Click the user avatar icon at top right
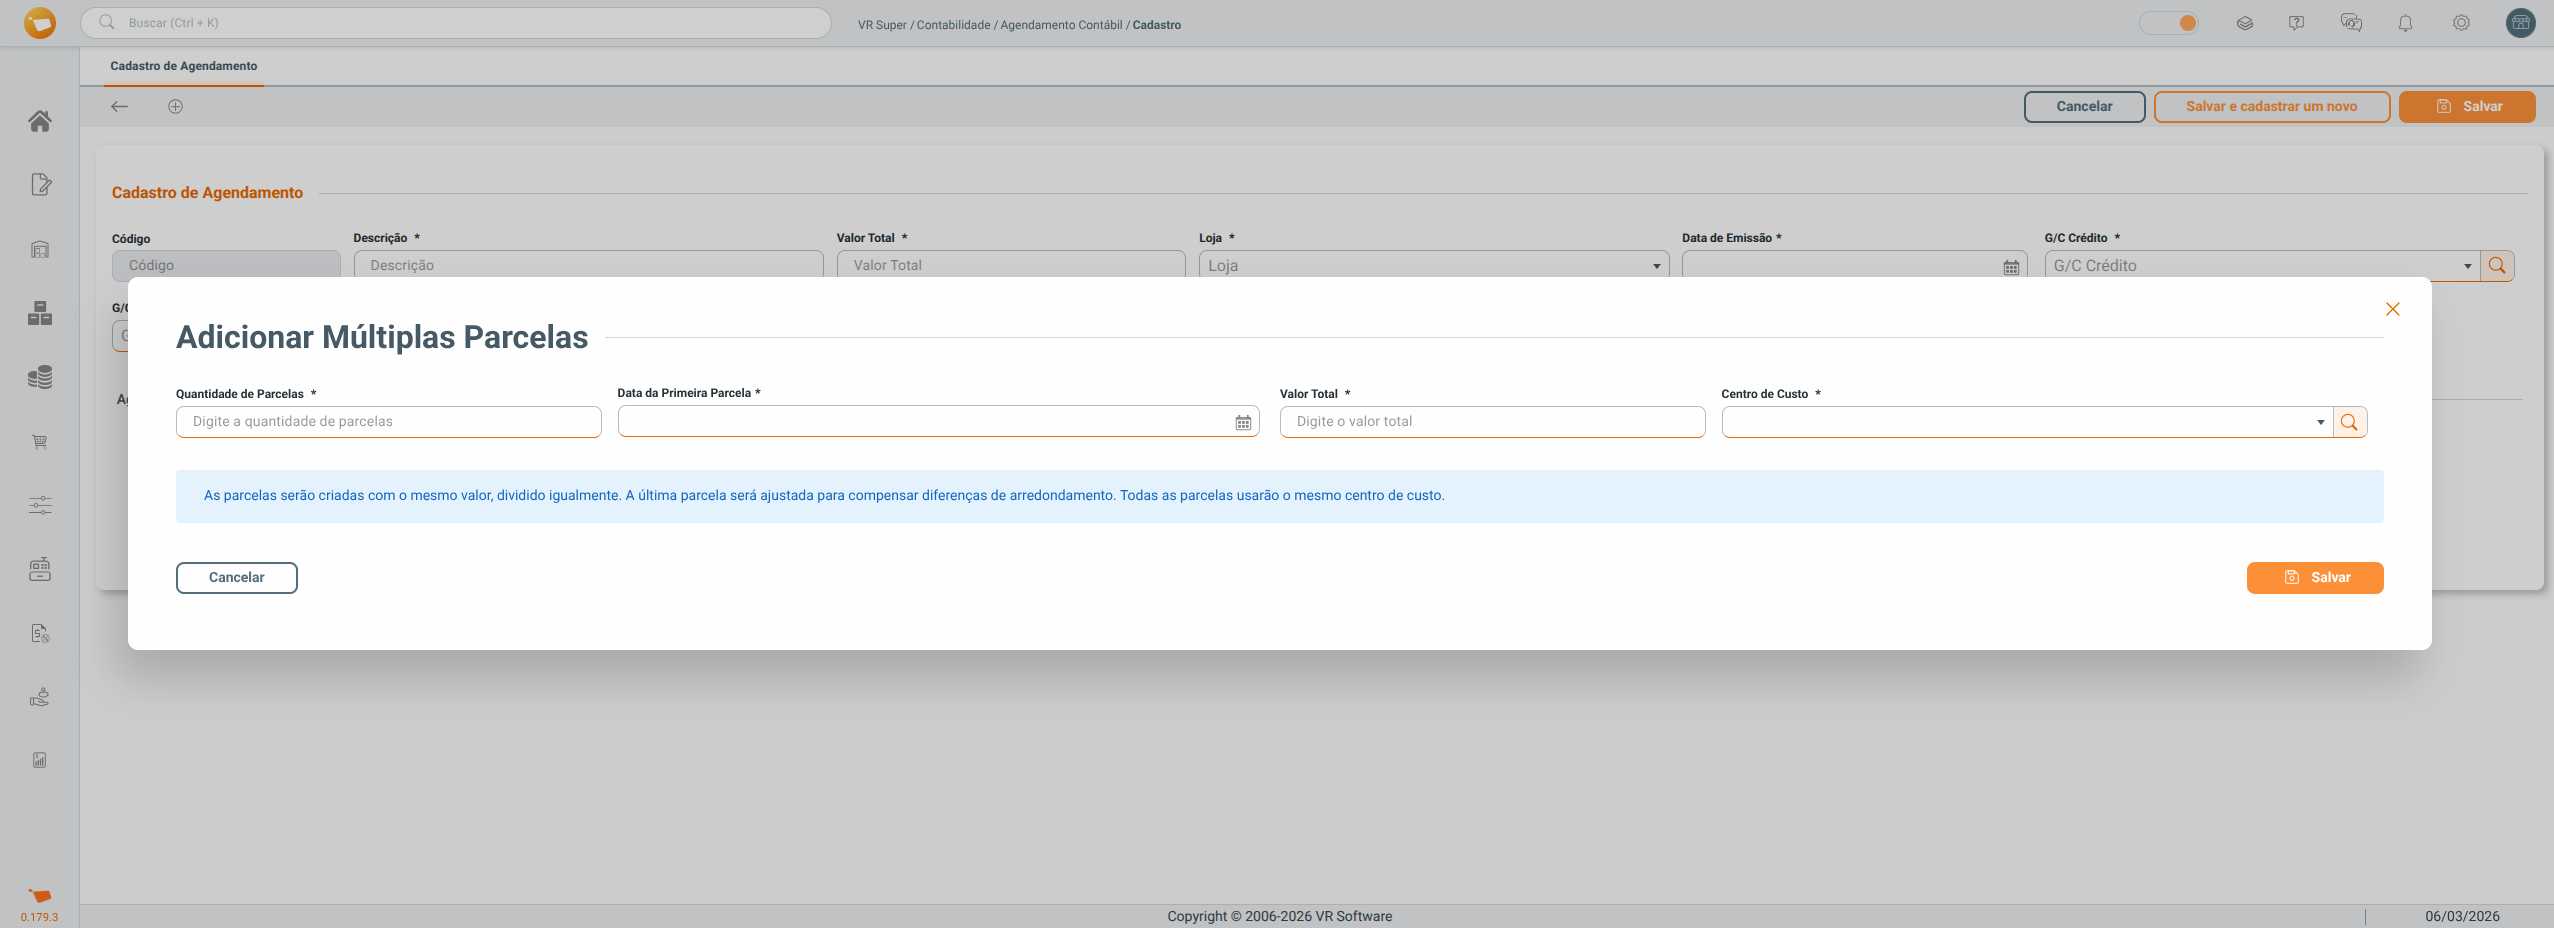2554x928 pixels. coord(2520,23)
